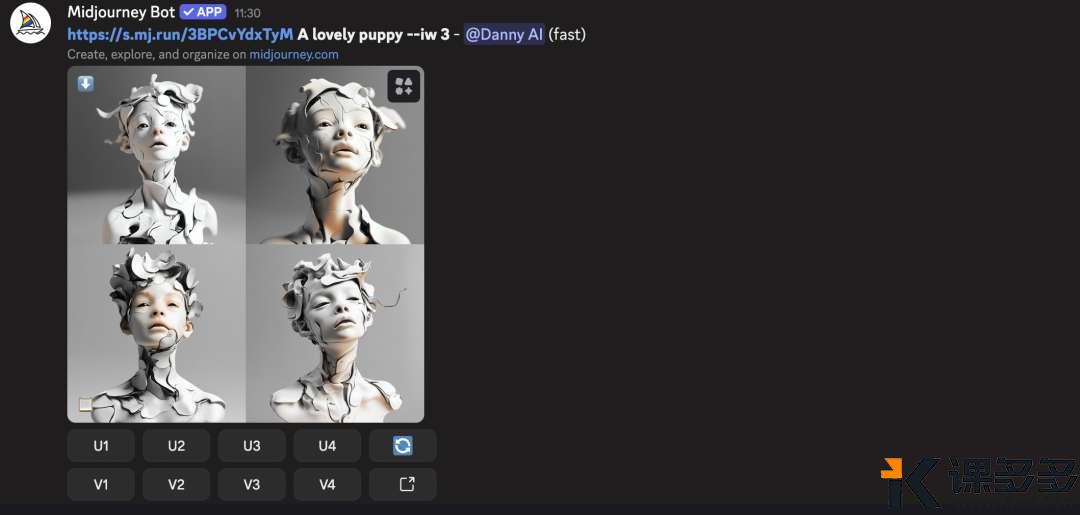Open the top-right sculpture image in grid
Image resolution: width=1080 pixels, height=515 pixels.
pos(335,156)
